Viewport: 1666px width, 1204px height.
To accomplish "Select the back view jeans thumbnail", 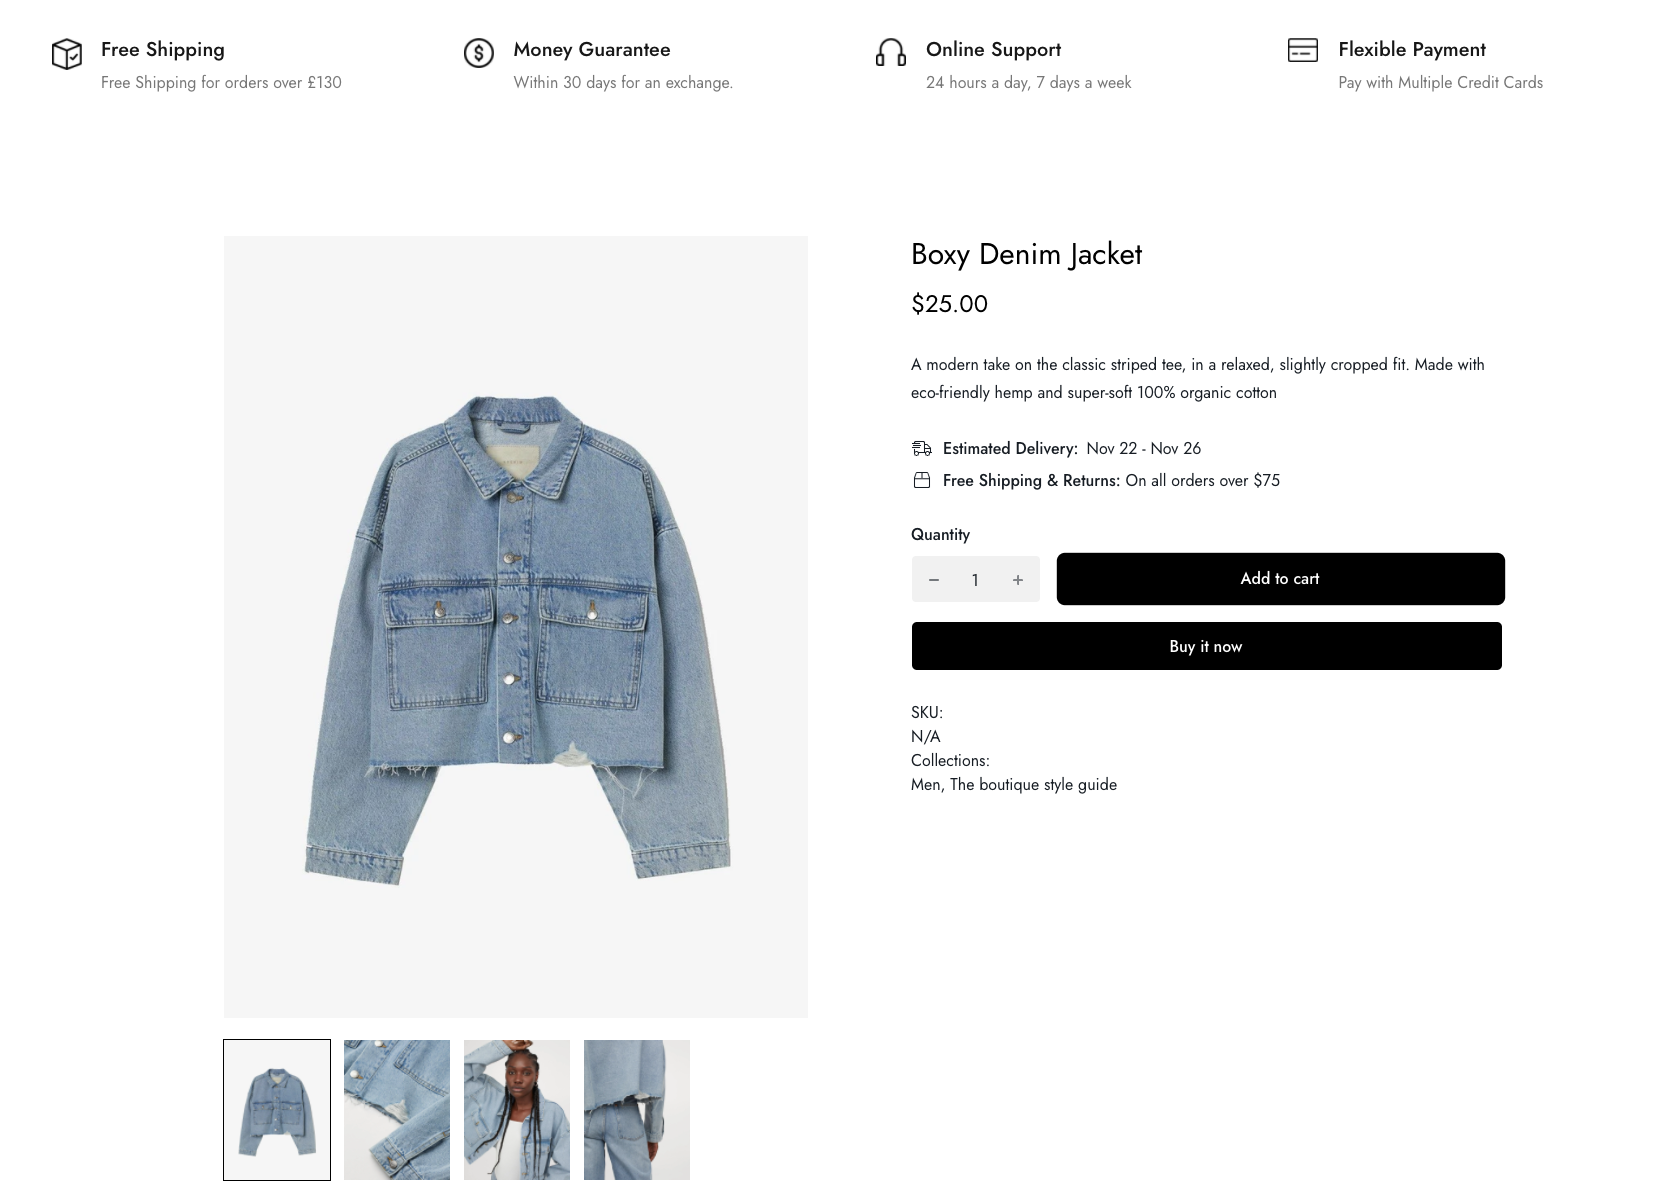I will pyautogui.click(x=637, y=1110).
